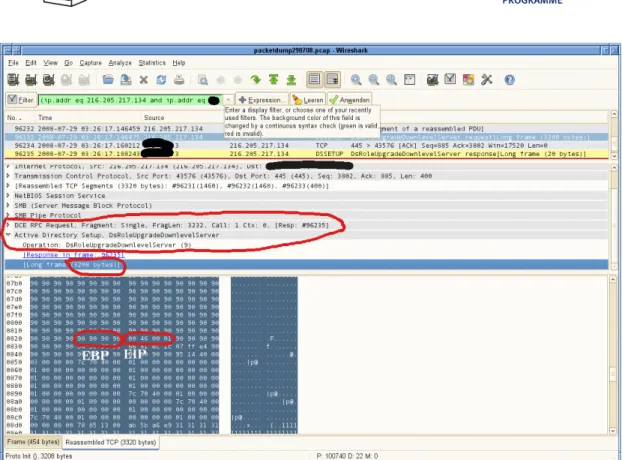Click into the display filter field
Image resolution: width=622 pixels, height=460 pixels.
point(129,100)
